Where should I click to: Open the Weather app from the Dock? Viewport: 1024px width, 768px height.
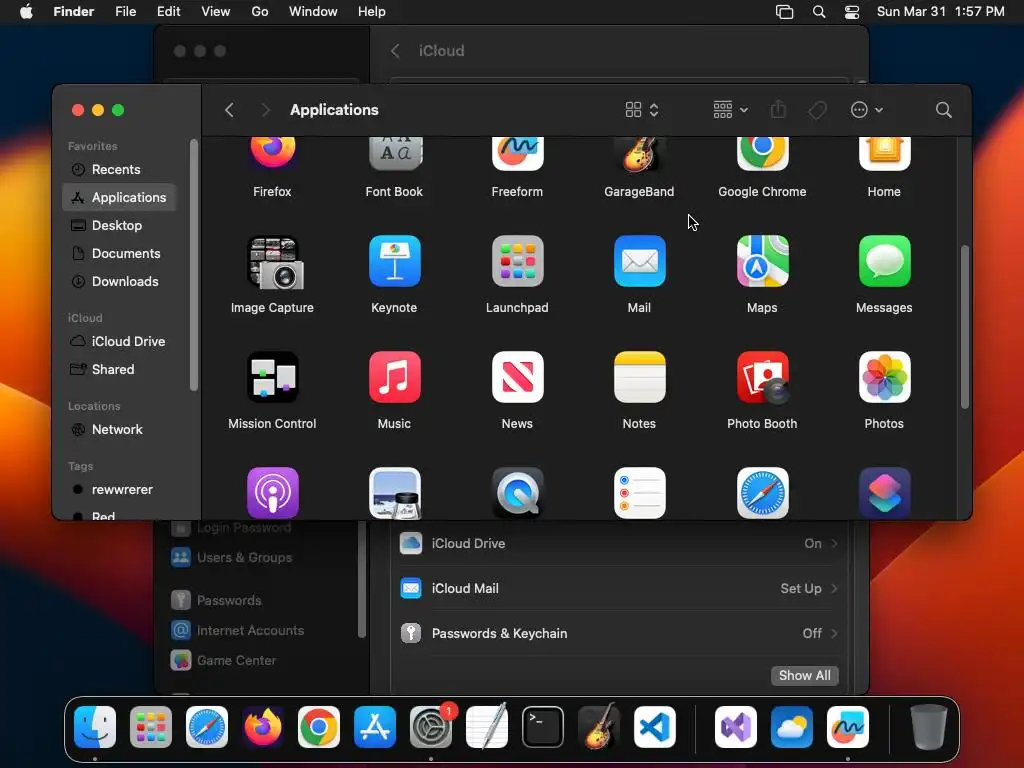[792, 727]
